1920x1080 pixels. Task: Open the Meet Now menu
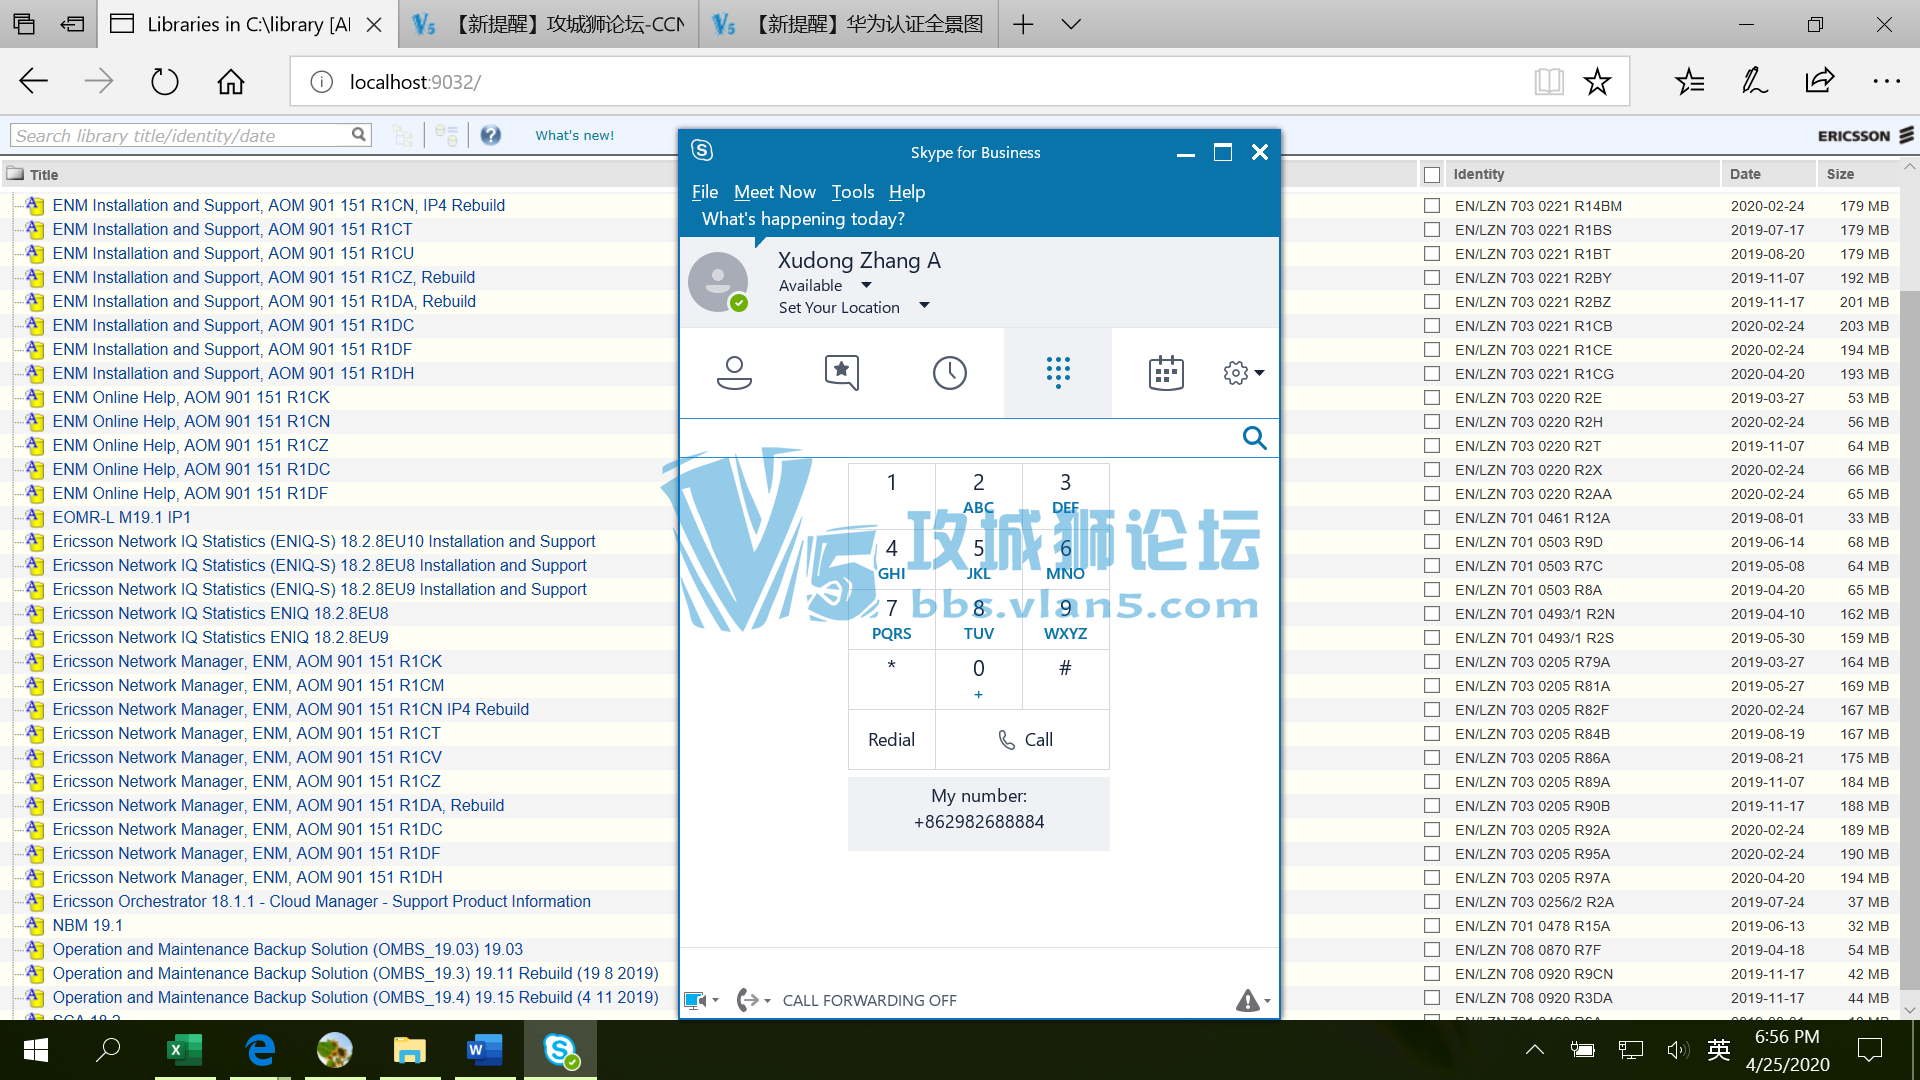774,192
